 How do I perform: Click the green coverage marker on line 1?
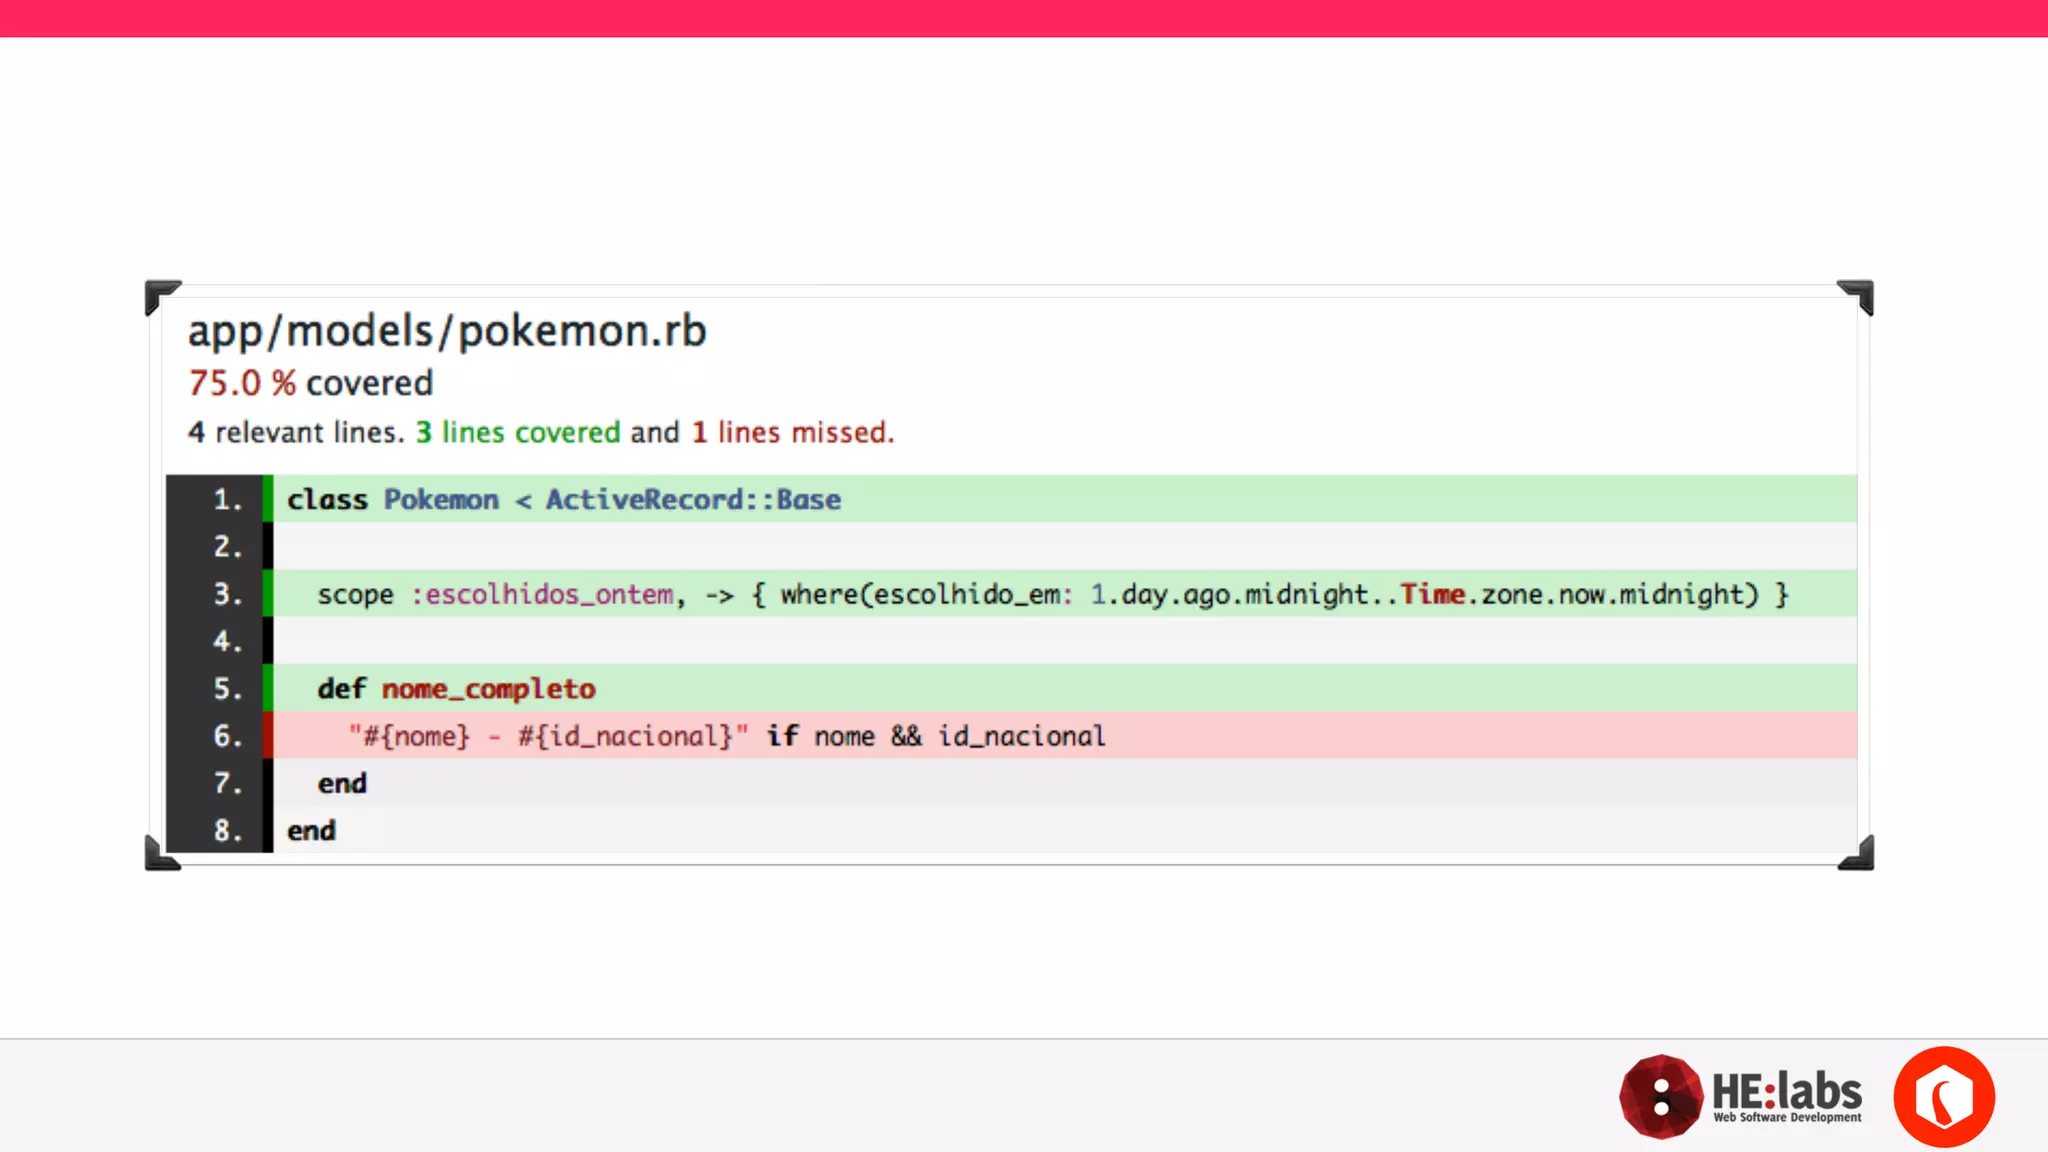point(268,498)
